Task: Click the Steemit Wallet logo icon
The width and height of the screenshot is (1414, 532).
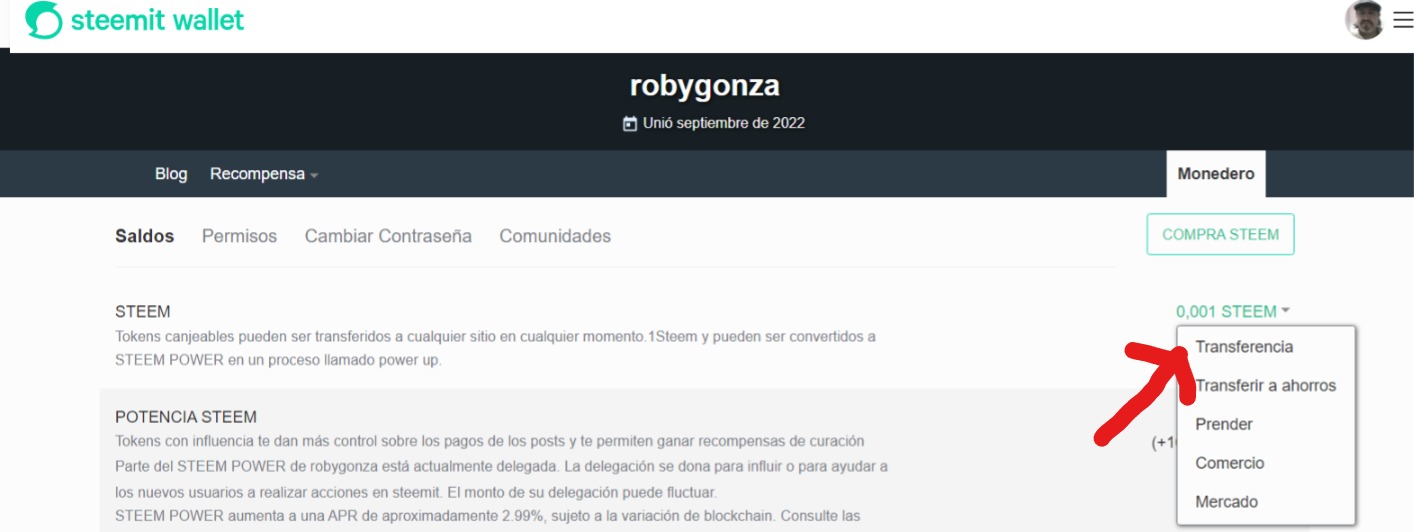Action: [44, 20]
